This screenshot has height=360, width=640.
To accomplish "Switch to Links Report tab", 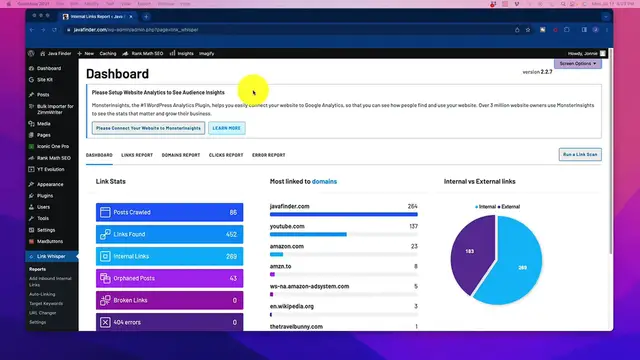I will tap(137, 155).
